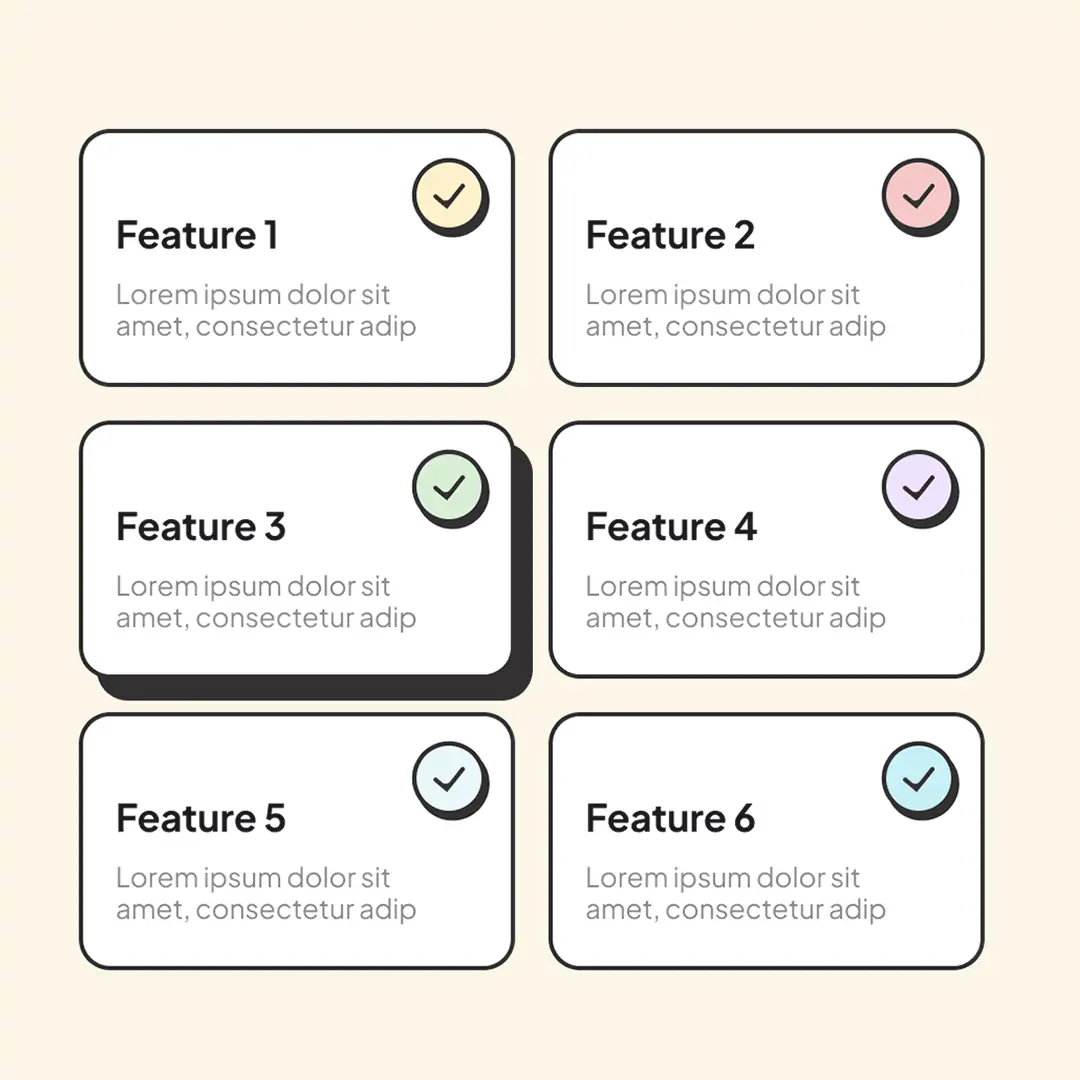Select the Feature 2 heading
1080x1080 pixels.
pos(670,235)
